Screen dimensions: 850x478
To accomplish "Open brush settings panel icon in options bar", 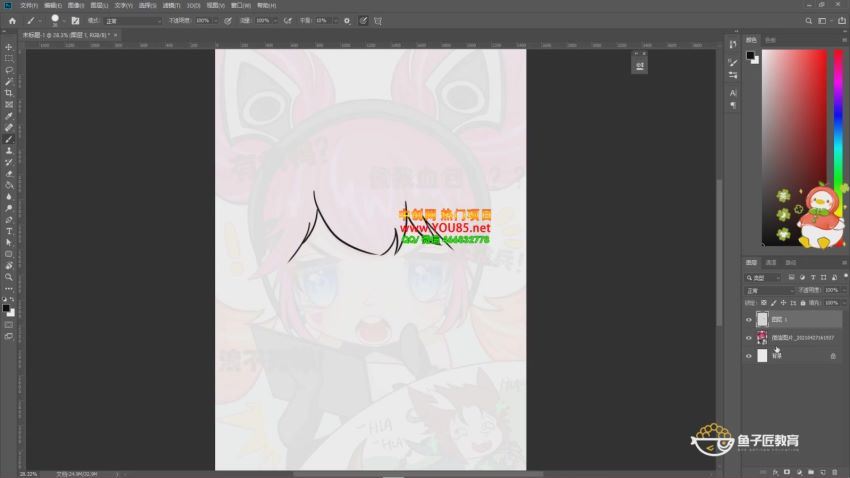I will pyautogui.click(x=75, y=20).
